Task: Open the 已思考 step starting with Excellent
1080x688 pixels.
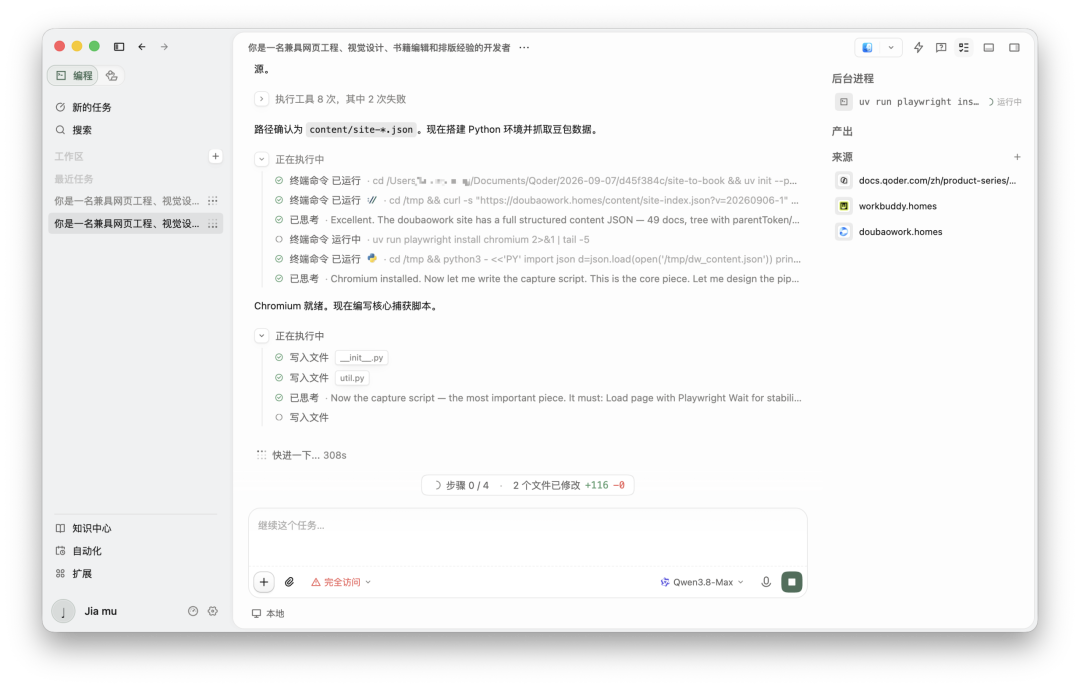Action: coord(536,220)
